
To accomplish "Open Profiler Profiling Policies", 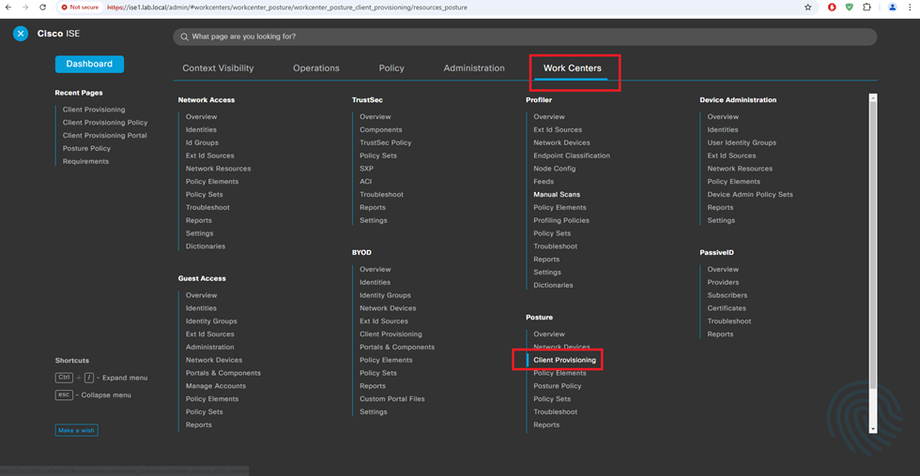I will pyautogui.click(x=562, y=221).
